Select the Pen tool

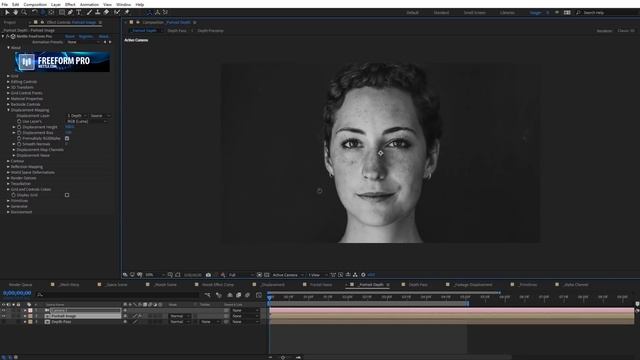70,13
